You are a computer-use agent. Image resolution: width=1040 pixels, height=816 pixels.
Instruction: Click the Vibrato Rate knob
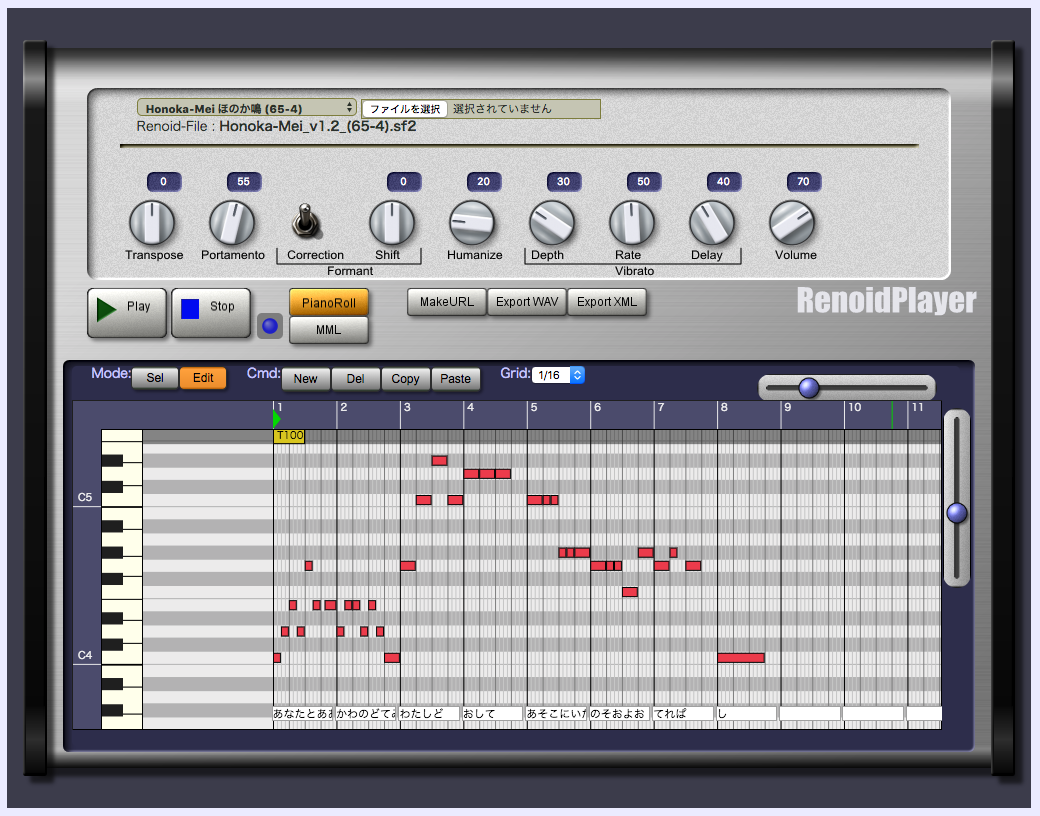tap(632, 224)
